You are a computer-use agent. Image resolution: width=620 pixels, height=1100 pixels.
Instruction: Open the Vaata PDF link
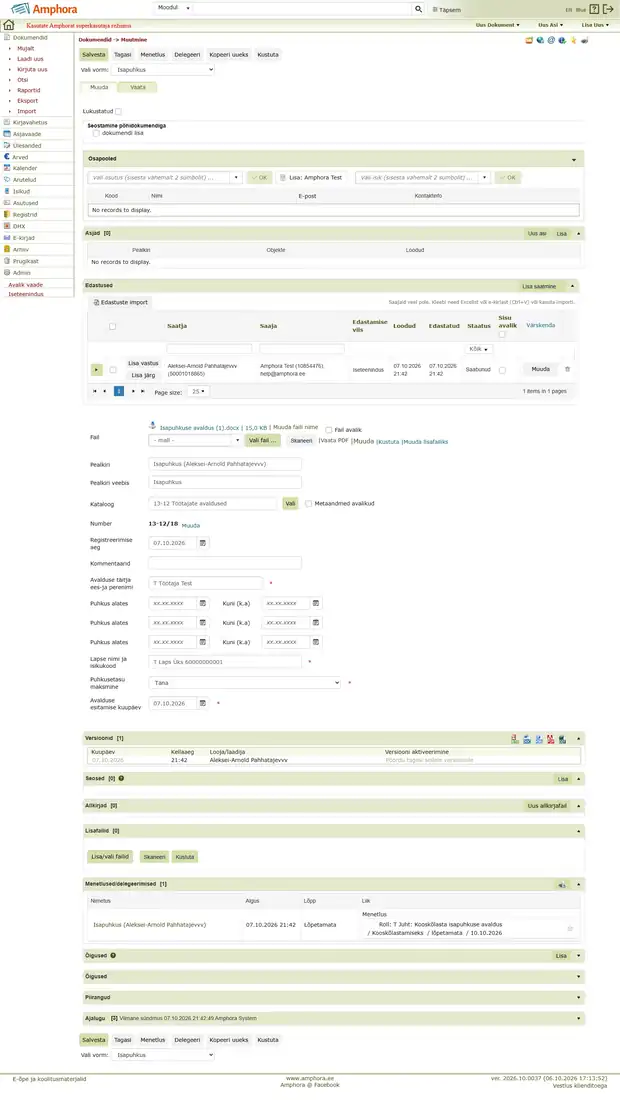coord(334,441)
